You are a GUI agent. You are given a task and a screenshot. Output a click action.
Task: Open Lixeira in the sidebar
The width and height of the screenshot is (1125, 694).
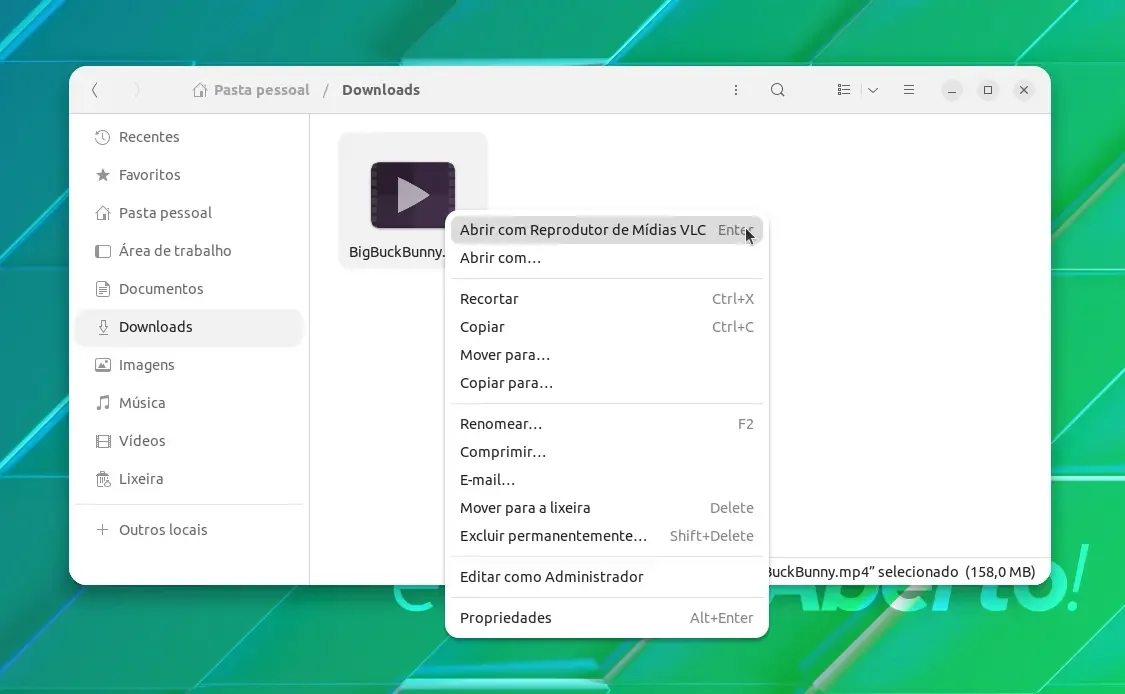point(189,479)
